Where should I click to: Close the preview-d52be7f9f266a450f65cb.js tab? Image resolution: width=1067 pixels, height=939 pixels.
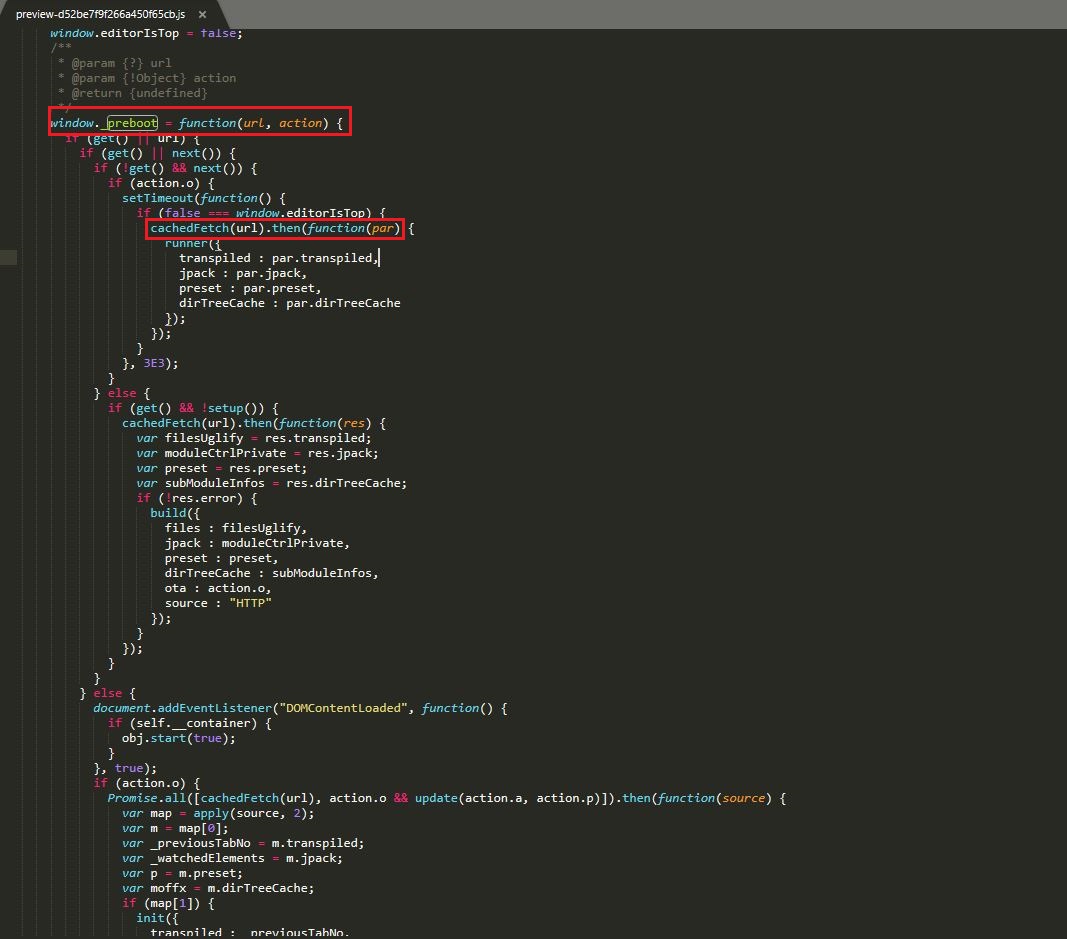203,13
